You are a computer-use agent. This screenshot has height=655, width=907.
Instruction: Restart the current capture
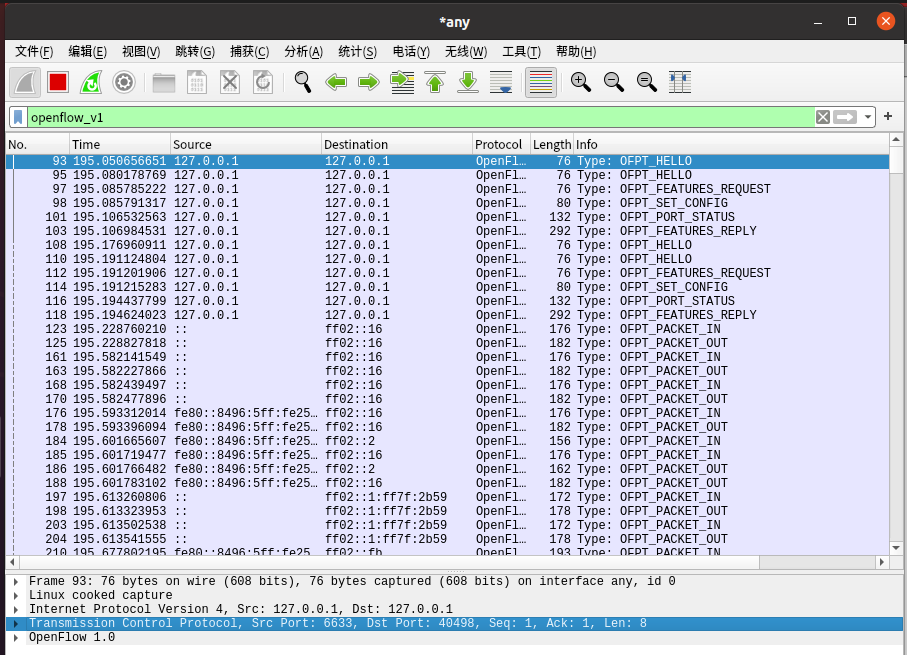[x=91, y=82]
